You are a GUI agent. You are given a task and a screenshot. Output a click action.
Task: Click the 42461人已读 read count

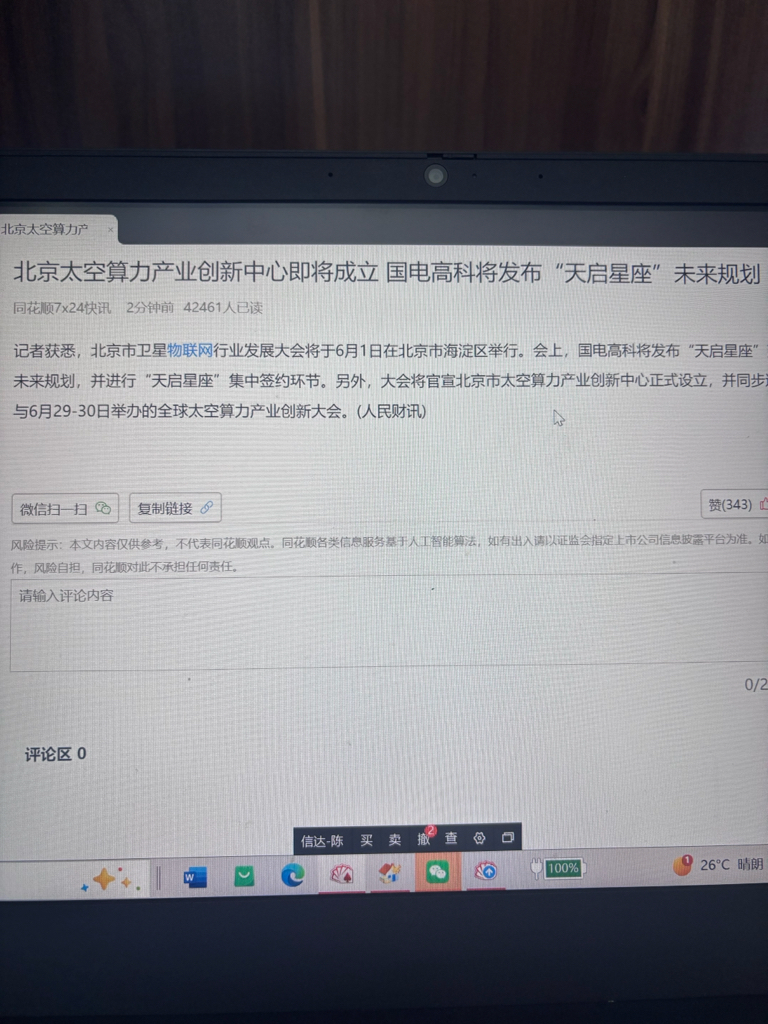point(223,307)
